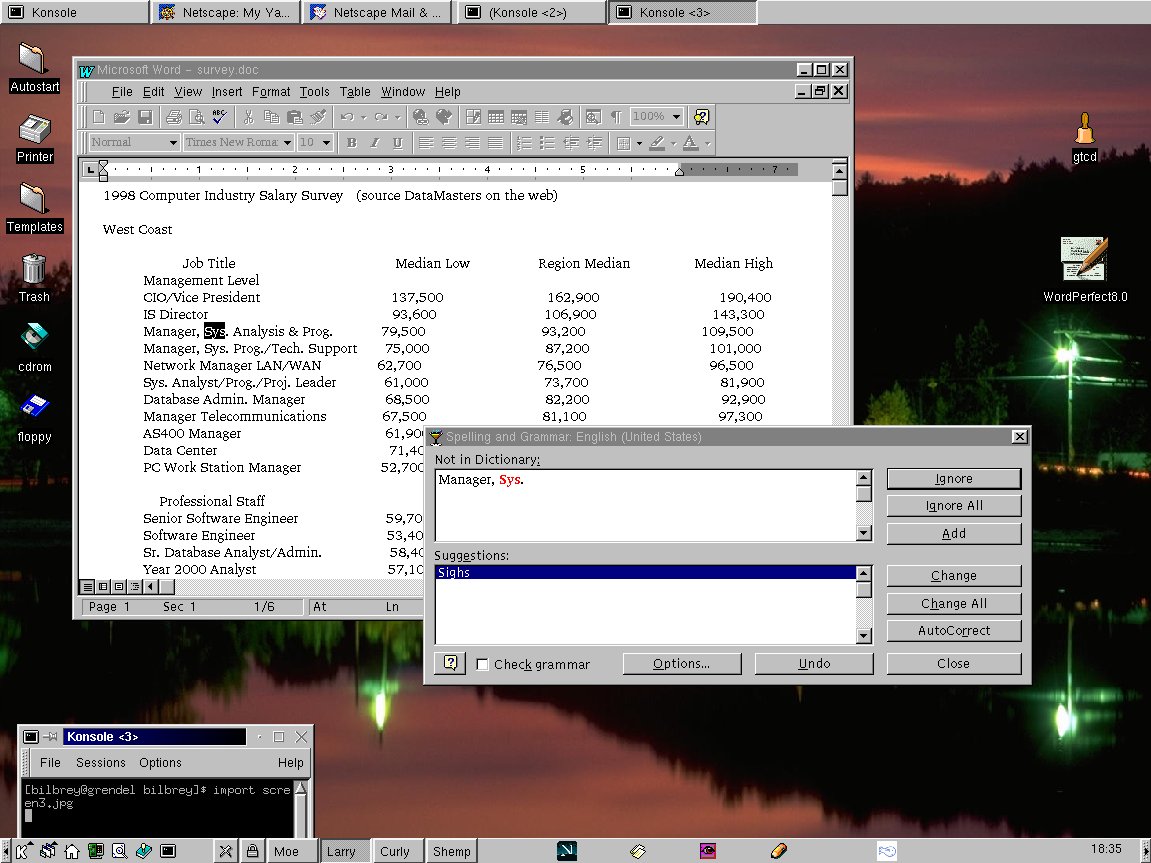Toggle Bold formatting button

[351, 143]
